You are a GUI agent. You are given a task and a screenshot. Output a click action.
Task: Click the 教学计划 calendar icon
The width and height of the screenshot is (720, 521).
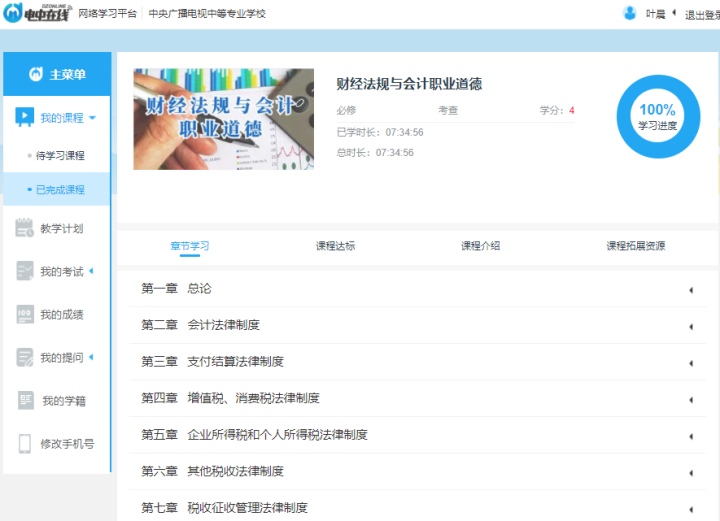click(x=25, y=228)
